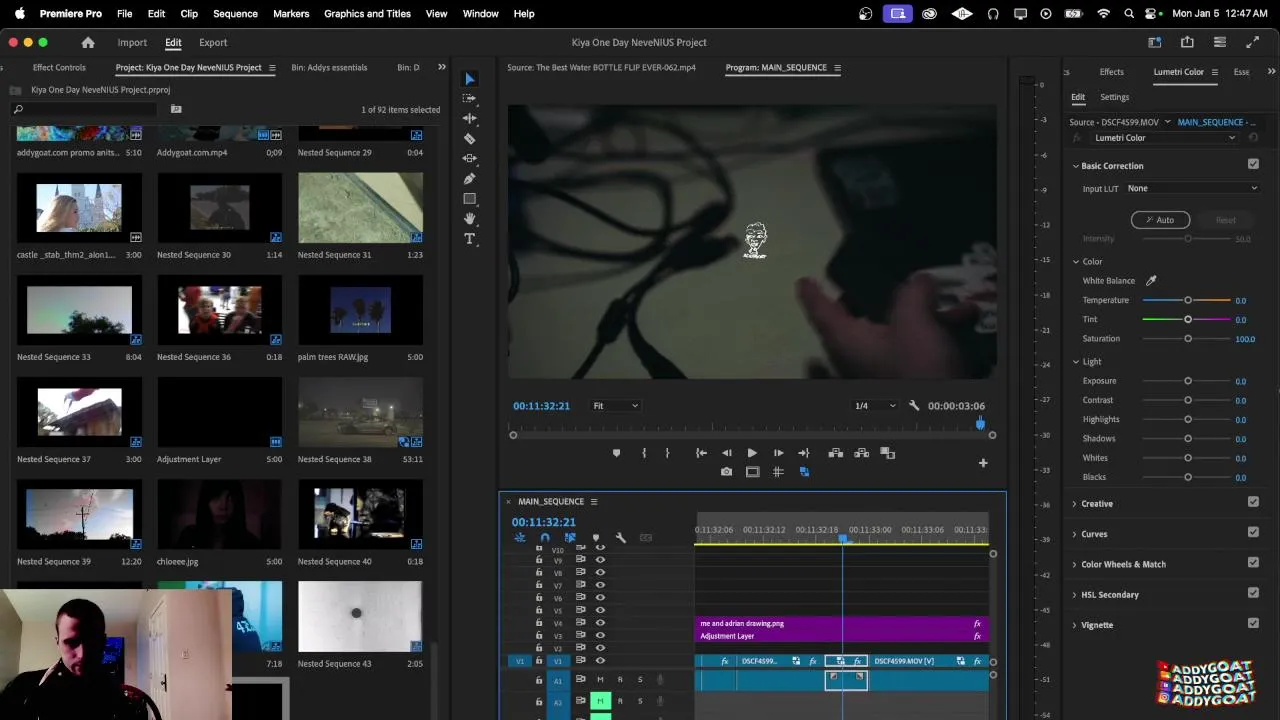The width and height of the screenshot is (1280, 720).
Task: Select the Razor tool in the toolbar
Action: (x=469, y=139)
